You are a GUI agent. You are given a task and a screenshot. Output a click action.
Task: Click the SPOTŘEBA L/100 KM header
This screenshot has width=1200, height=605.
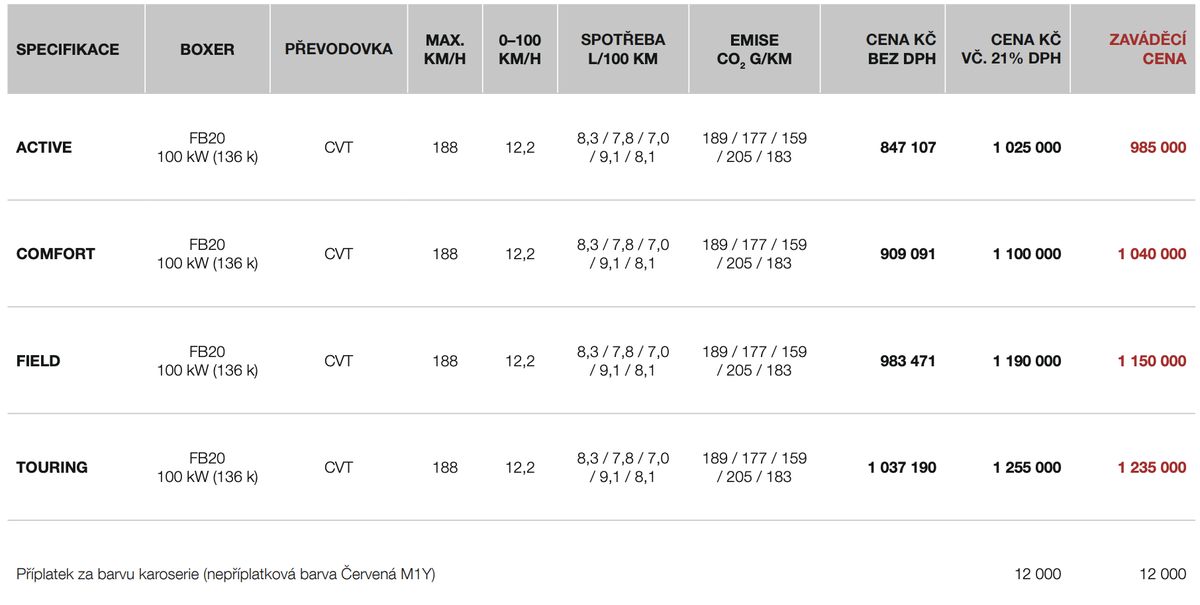point(623,49)
